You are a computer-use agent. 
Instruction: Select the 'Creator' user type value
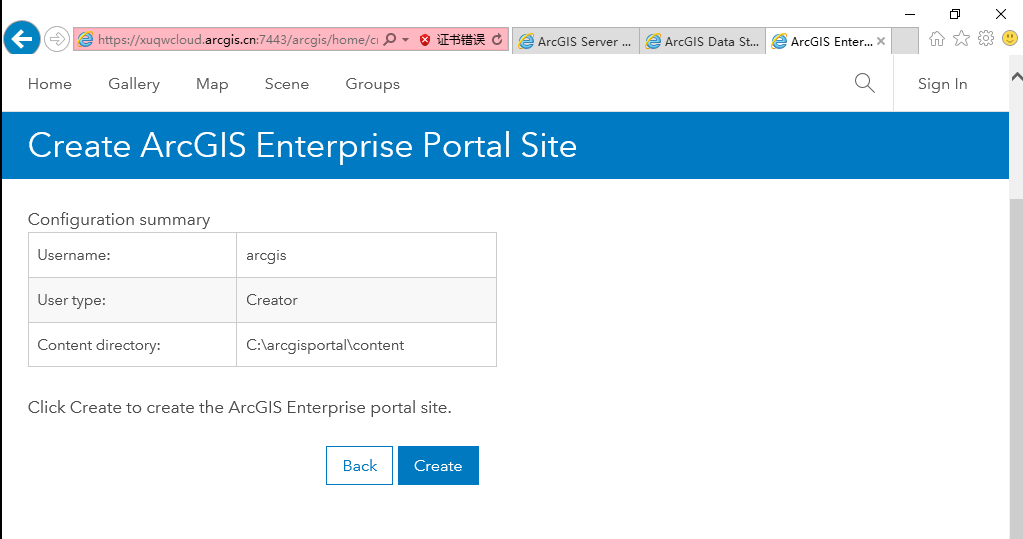[x=271, y=300]
